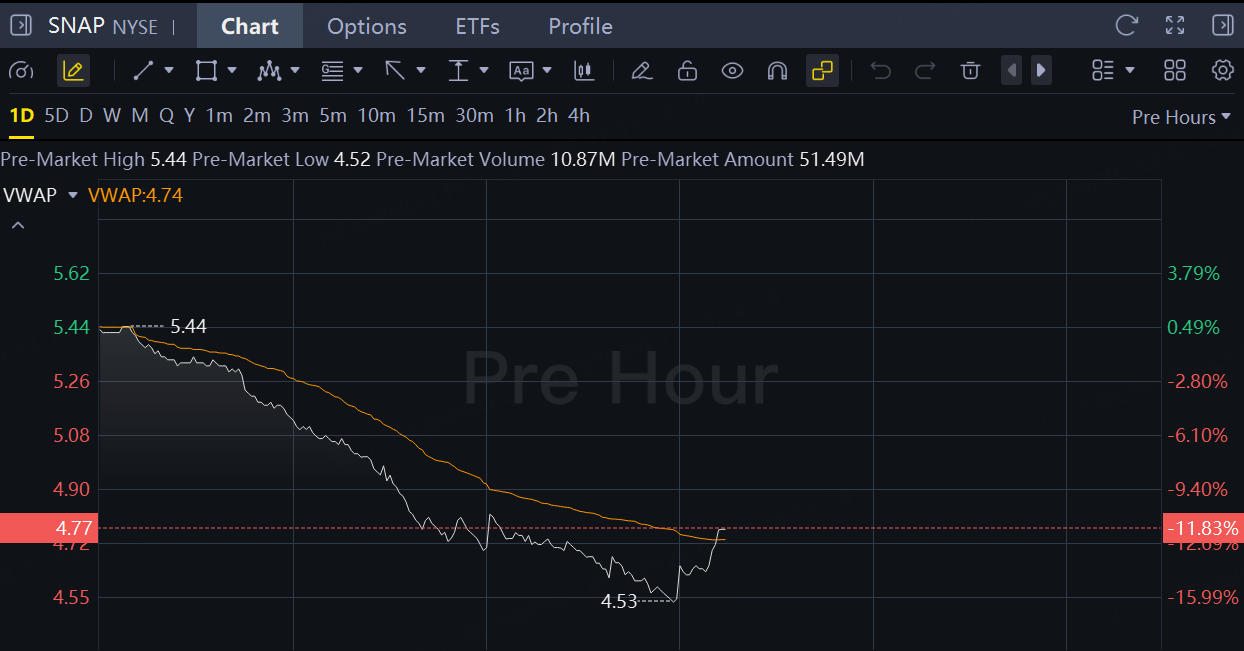Open the list layout icon
Screen dimensions: 1244x651
(1103, 70)
